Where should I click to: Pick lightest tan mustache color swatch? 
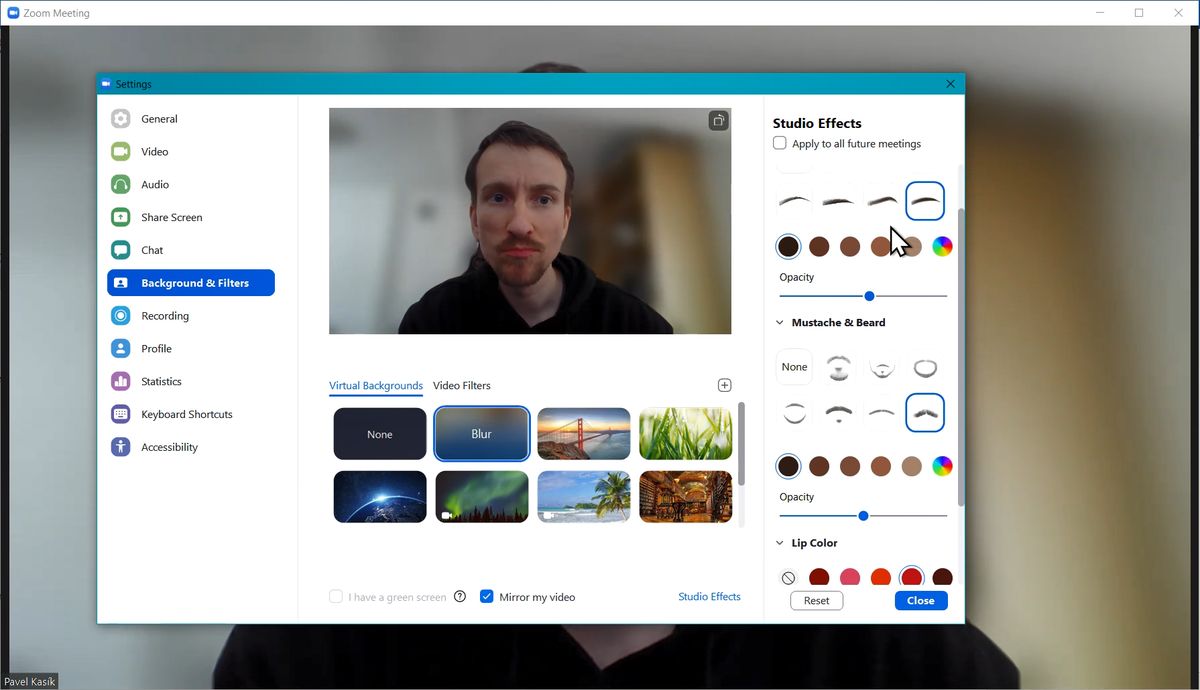tap(911, 466)
